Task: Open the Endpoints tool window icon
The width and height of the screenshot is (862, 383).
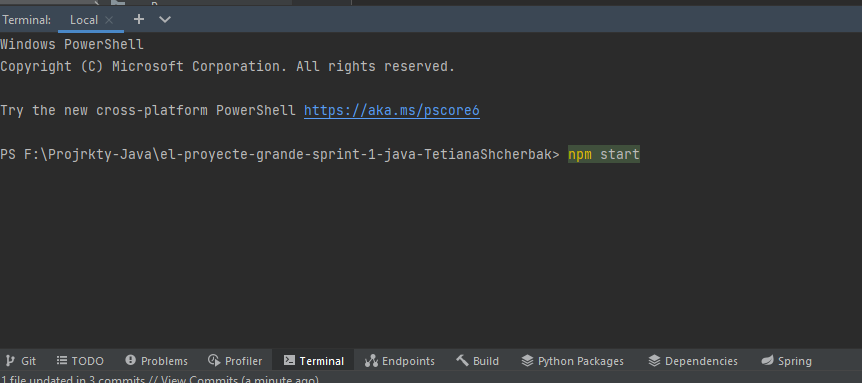Action: coord(371,361)
